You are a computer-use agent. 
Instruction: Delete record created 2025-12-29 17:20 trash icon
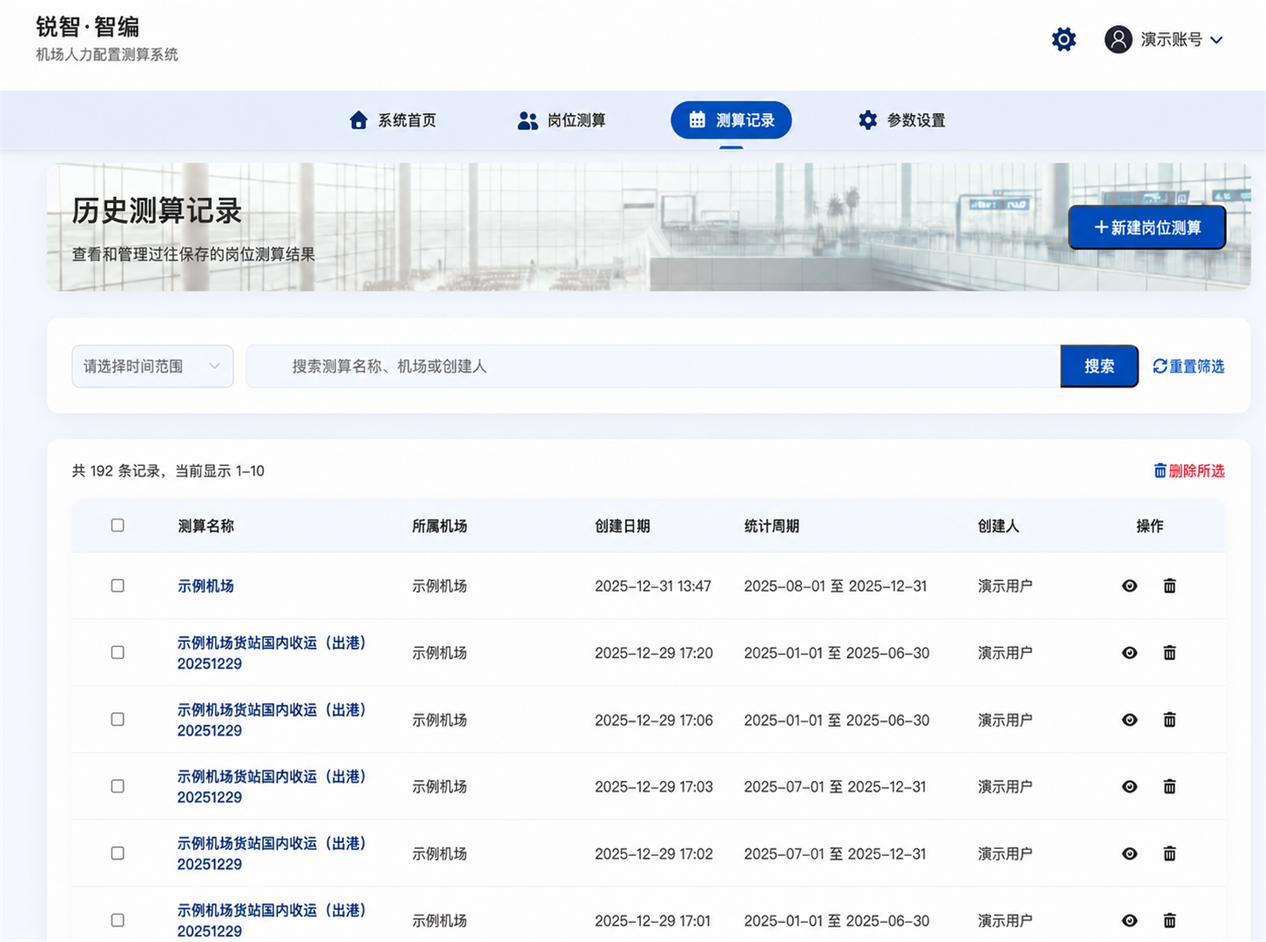1170,653
